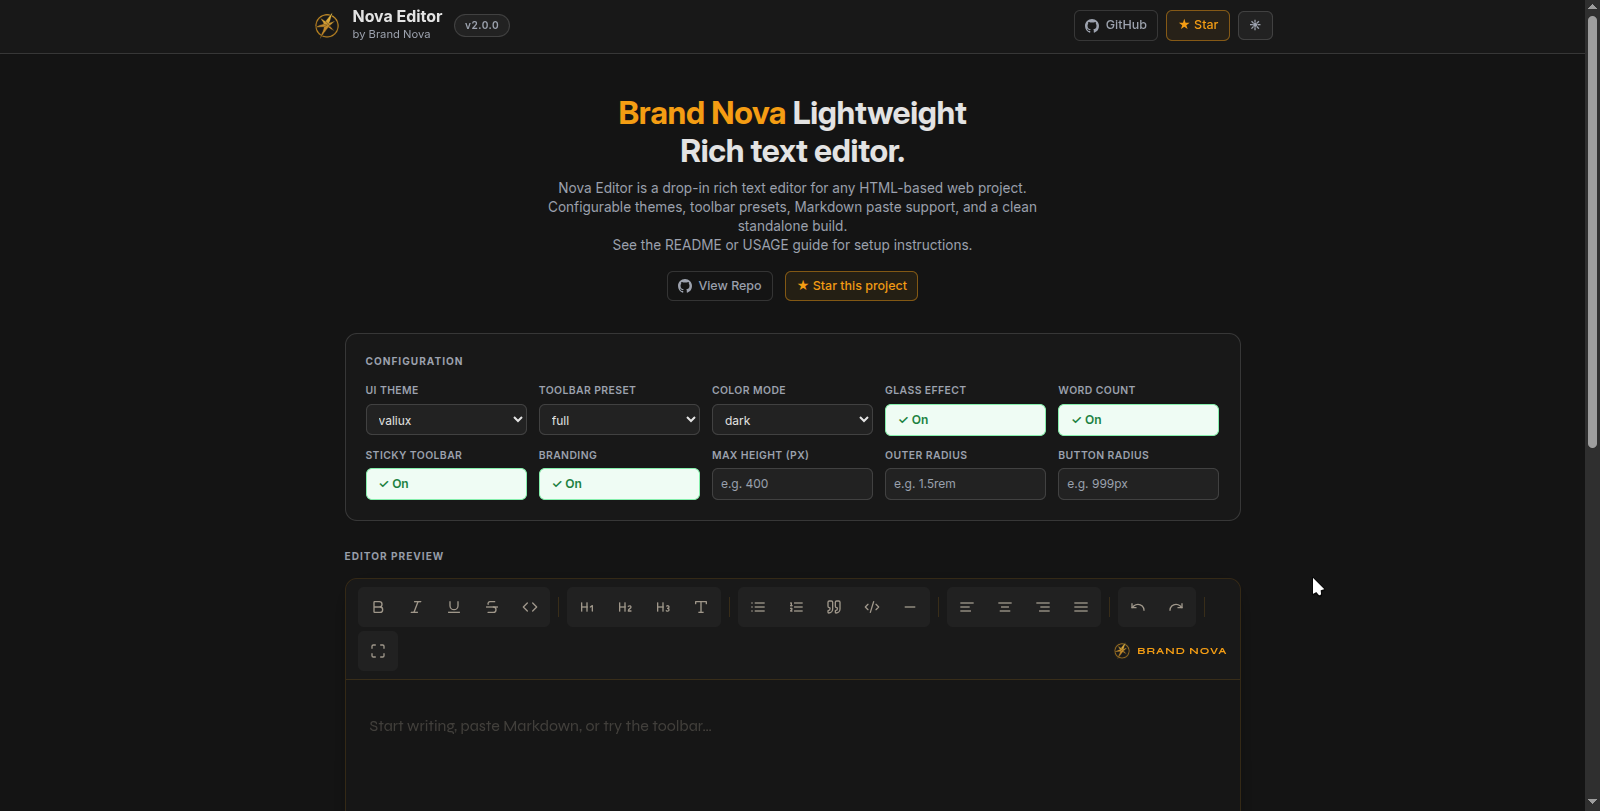Click the Star button in header

pos(1198,25)
